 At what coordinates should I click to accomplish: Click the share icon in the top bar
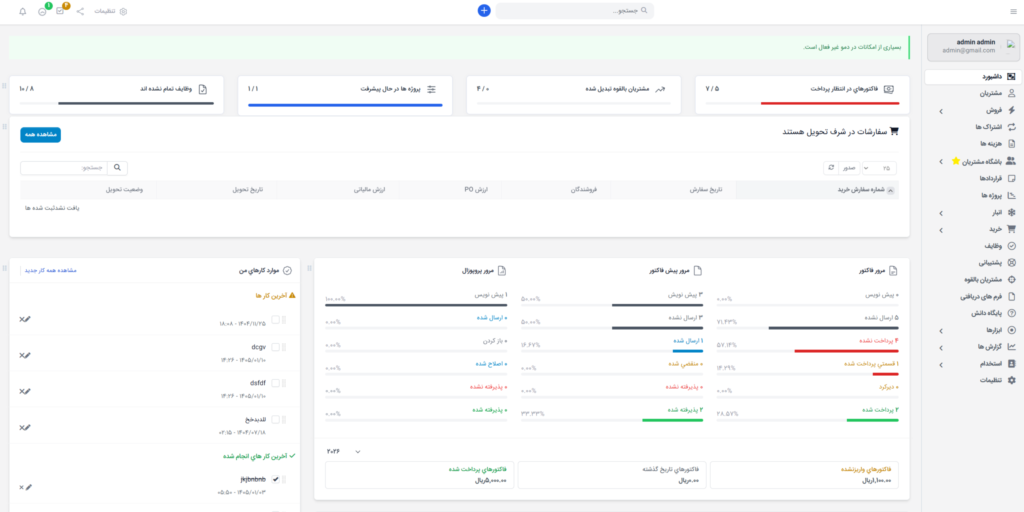80,11
